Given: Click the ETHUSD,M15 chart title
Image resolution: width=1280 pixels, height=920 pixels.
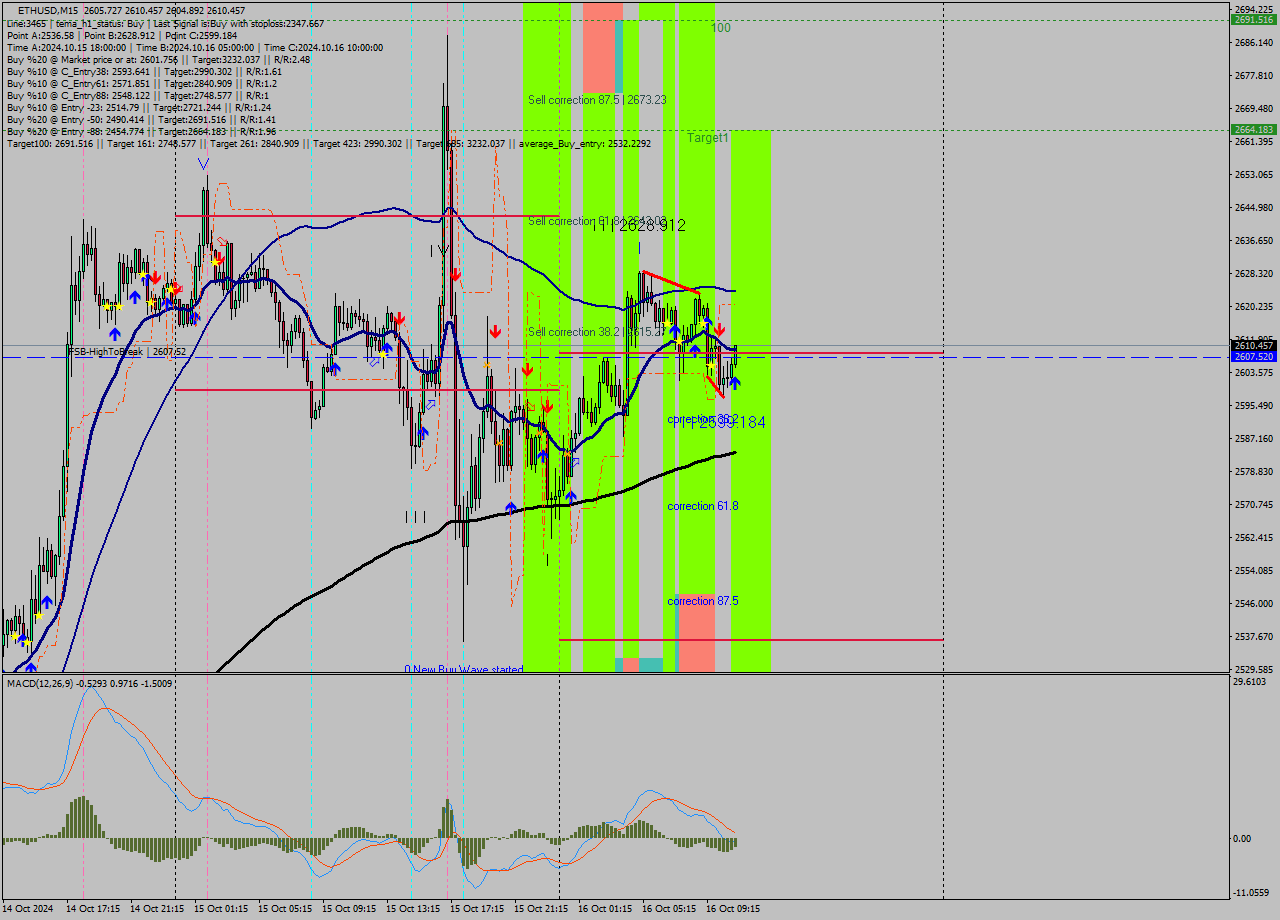Looking at the screenshot, I should pyautogui.click(x=131, y=10).
